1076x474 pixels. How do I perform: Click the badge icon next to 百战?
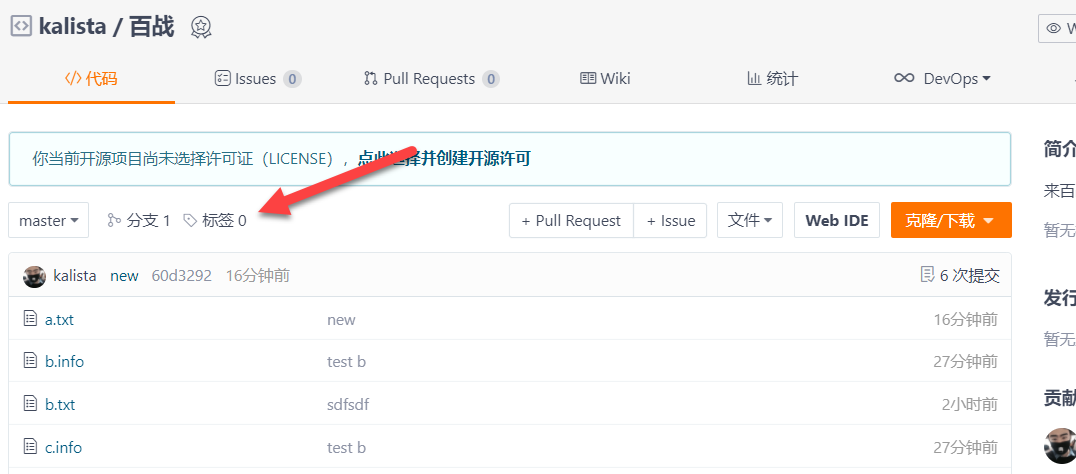tap(201, 27)
